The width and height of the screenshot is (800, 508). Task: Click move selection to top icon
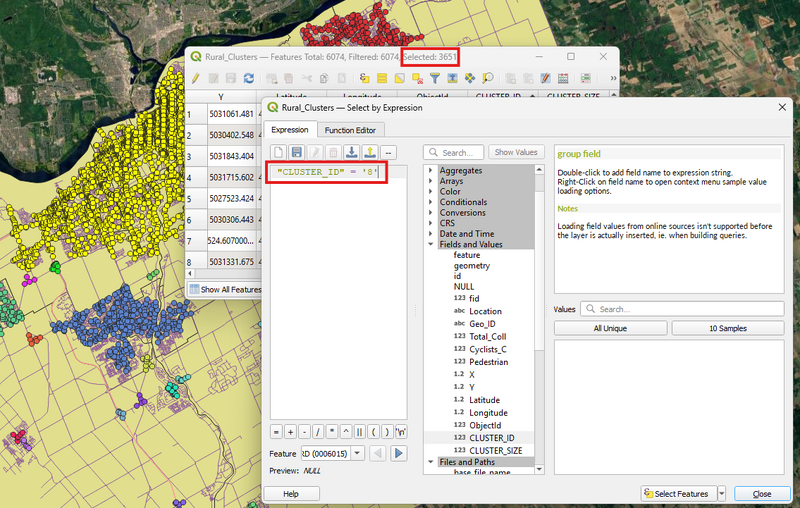(x=452, y=78)
